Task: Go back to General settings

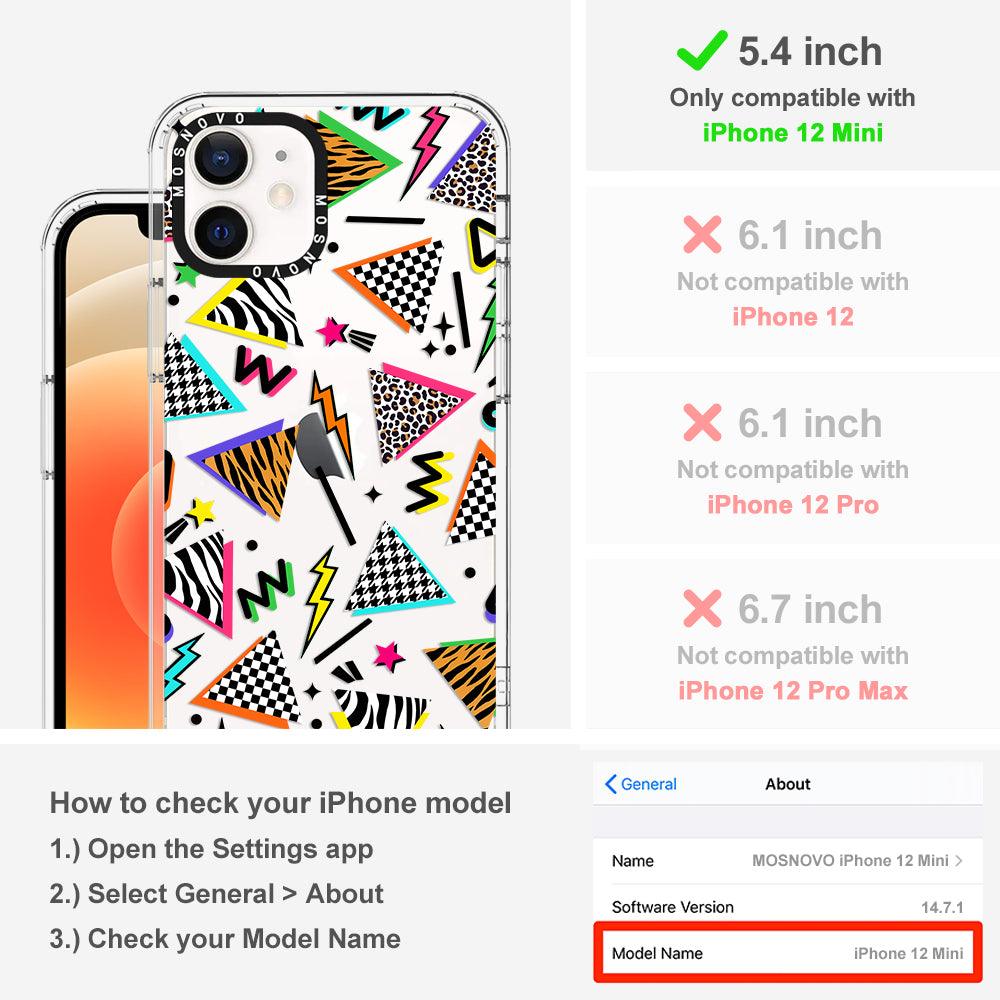Action: point(641,784)
